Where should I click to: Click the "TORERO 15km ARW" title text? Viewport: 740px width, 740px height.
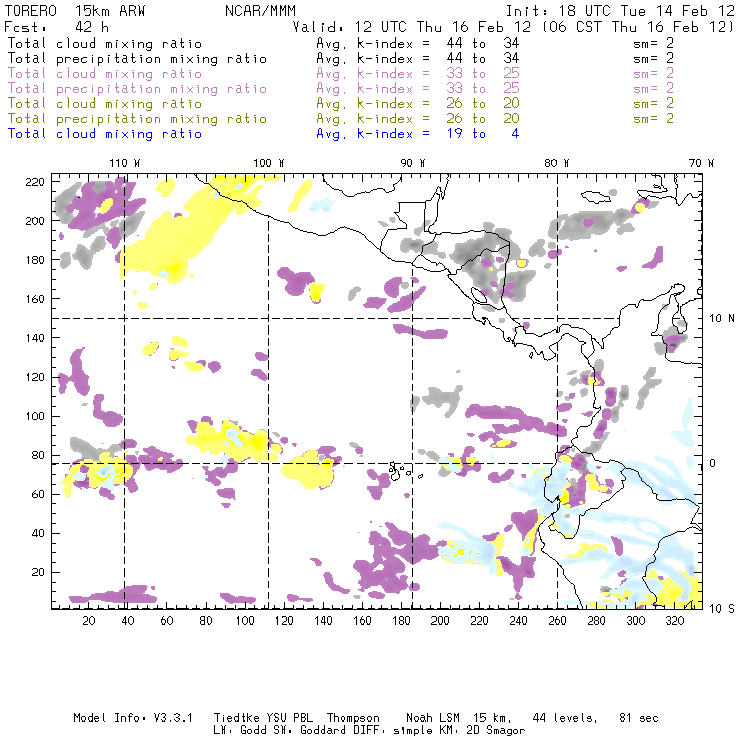(75, 11)
